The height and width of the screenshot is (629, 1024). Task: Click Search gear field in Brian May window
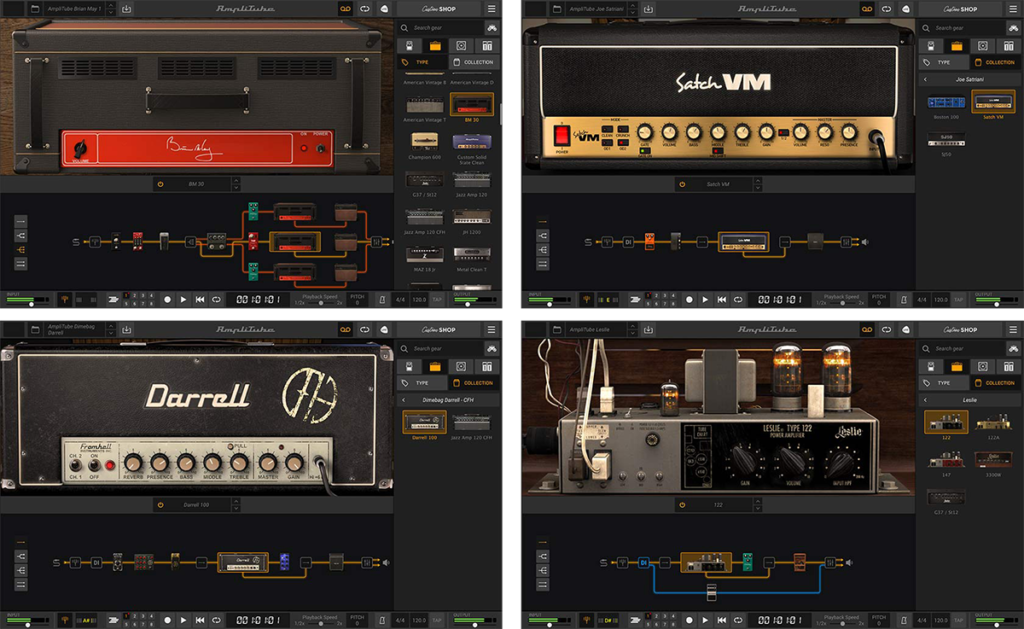tap(439, 28)
